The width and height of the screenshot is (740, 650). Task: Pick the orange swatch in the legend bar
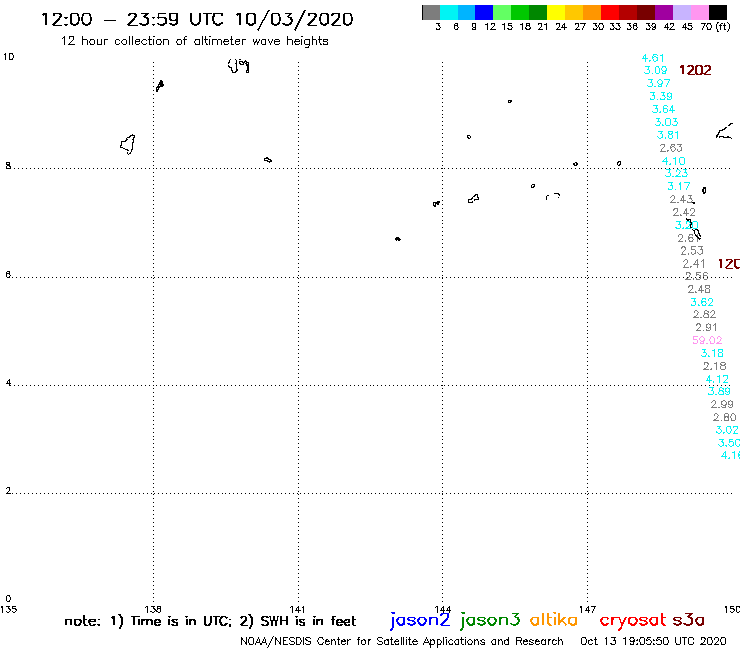(592, 12)
